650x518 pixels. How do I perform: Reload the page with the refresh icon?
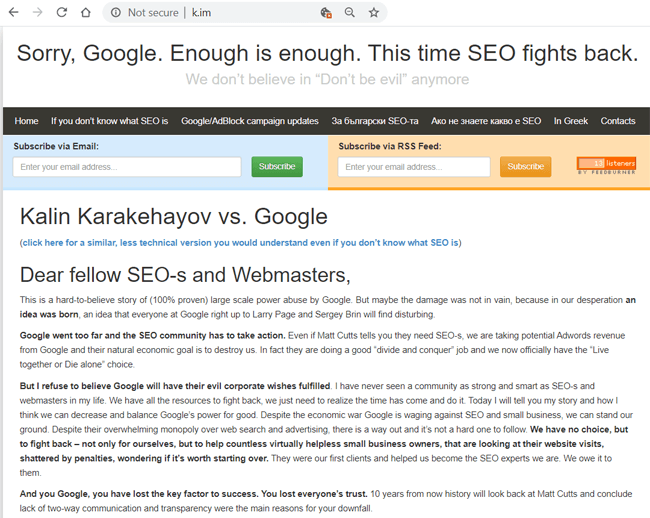[x=62, y=12]
